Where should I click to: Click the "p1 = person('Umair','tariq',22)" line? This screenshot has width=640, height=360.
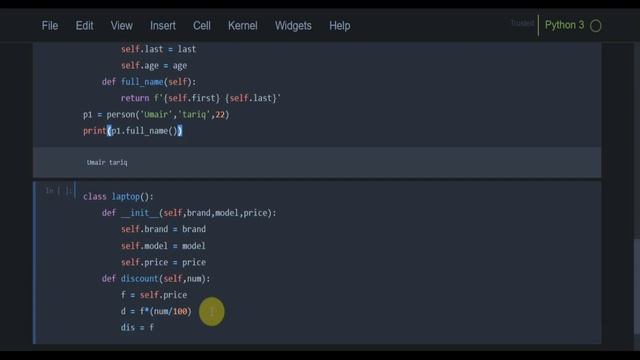tap(156, 114)
